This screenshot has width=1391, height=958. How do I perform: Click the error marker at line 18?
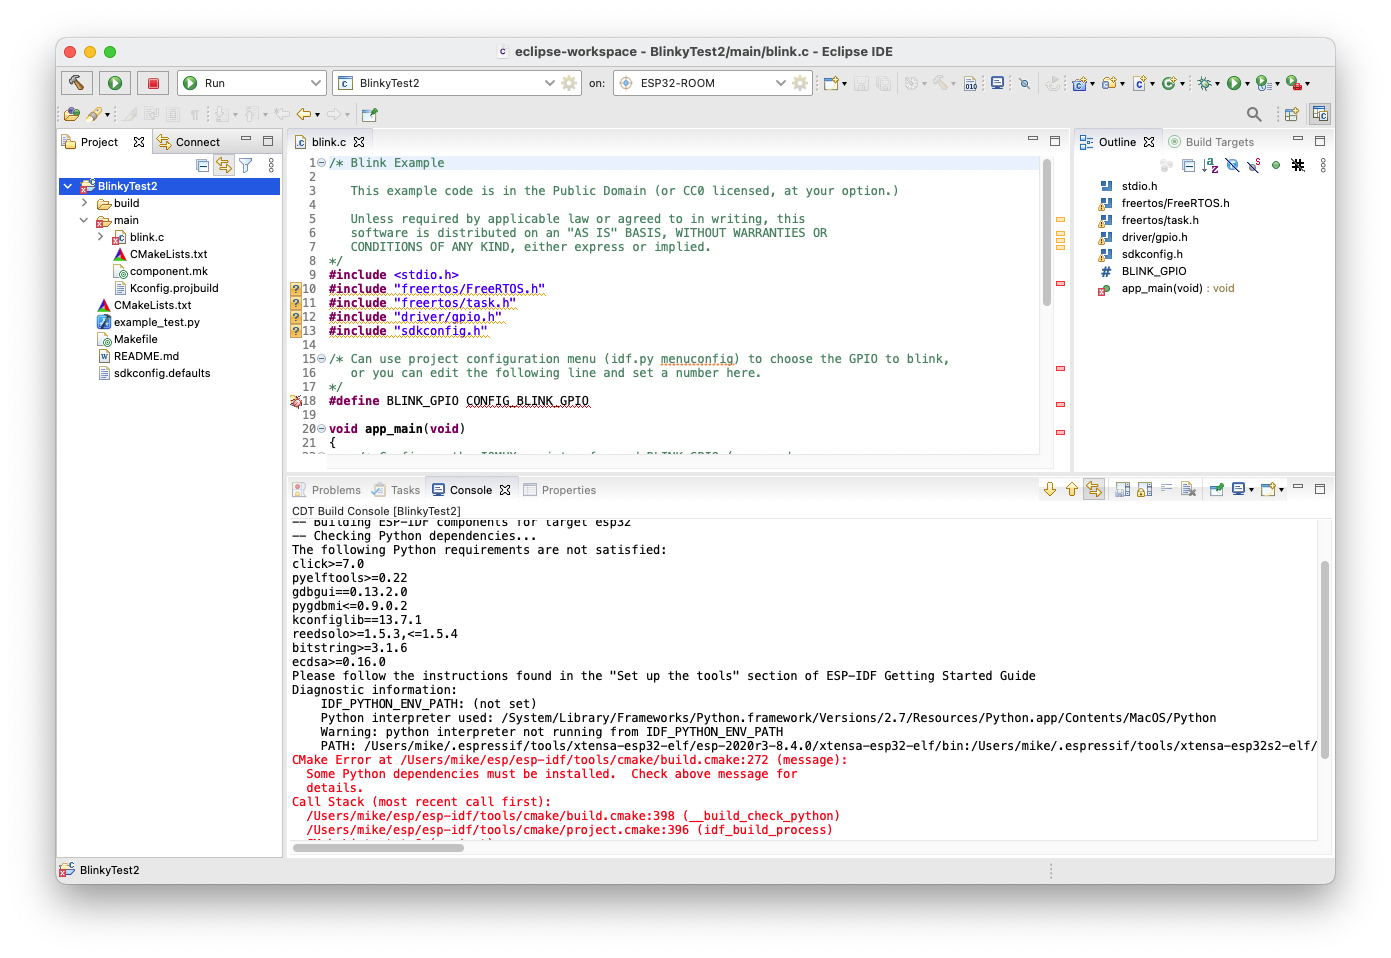click(296, 401)
